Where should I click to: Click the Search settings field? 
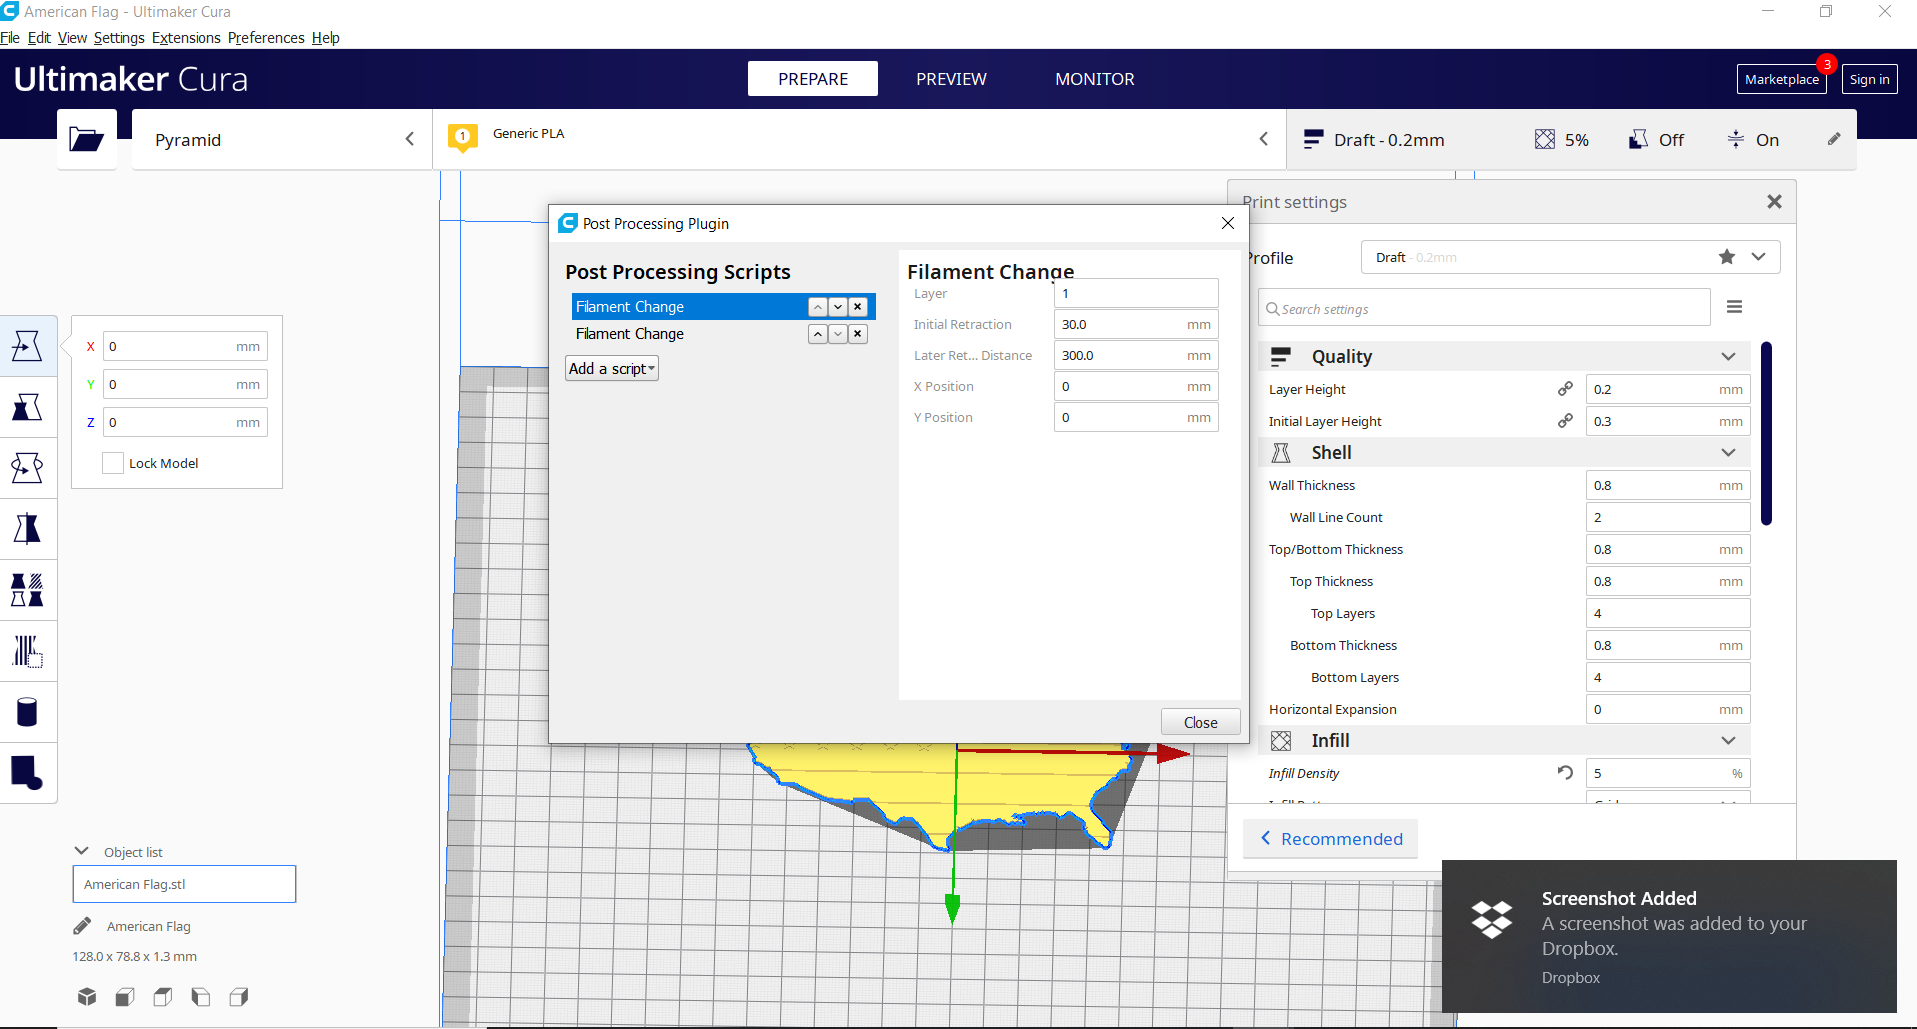click(1484, 308)
